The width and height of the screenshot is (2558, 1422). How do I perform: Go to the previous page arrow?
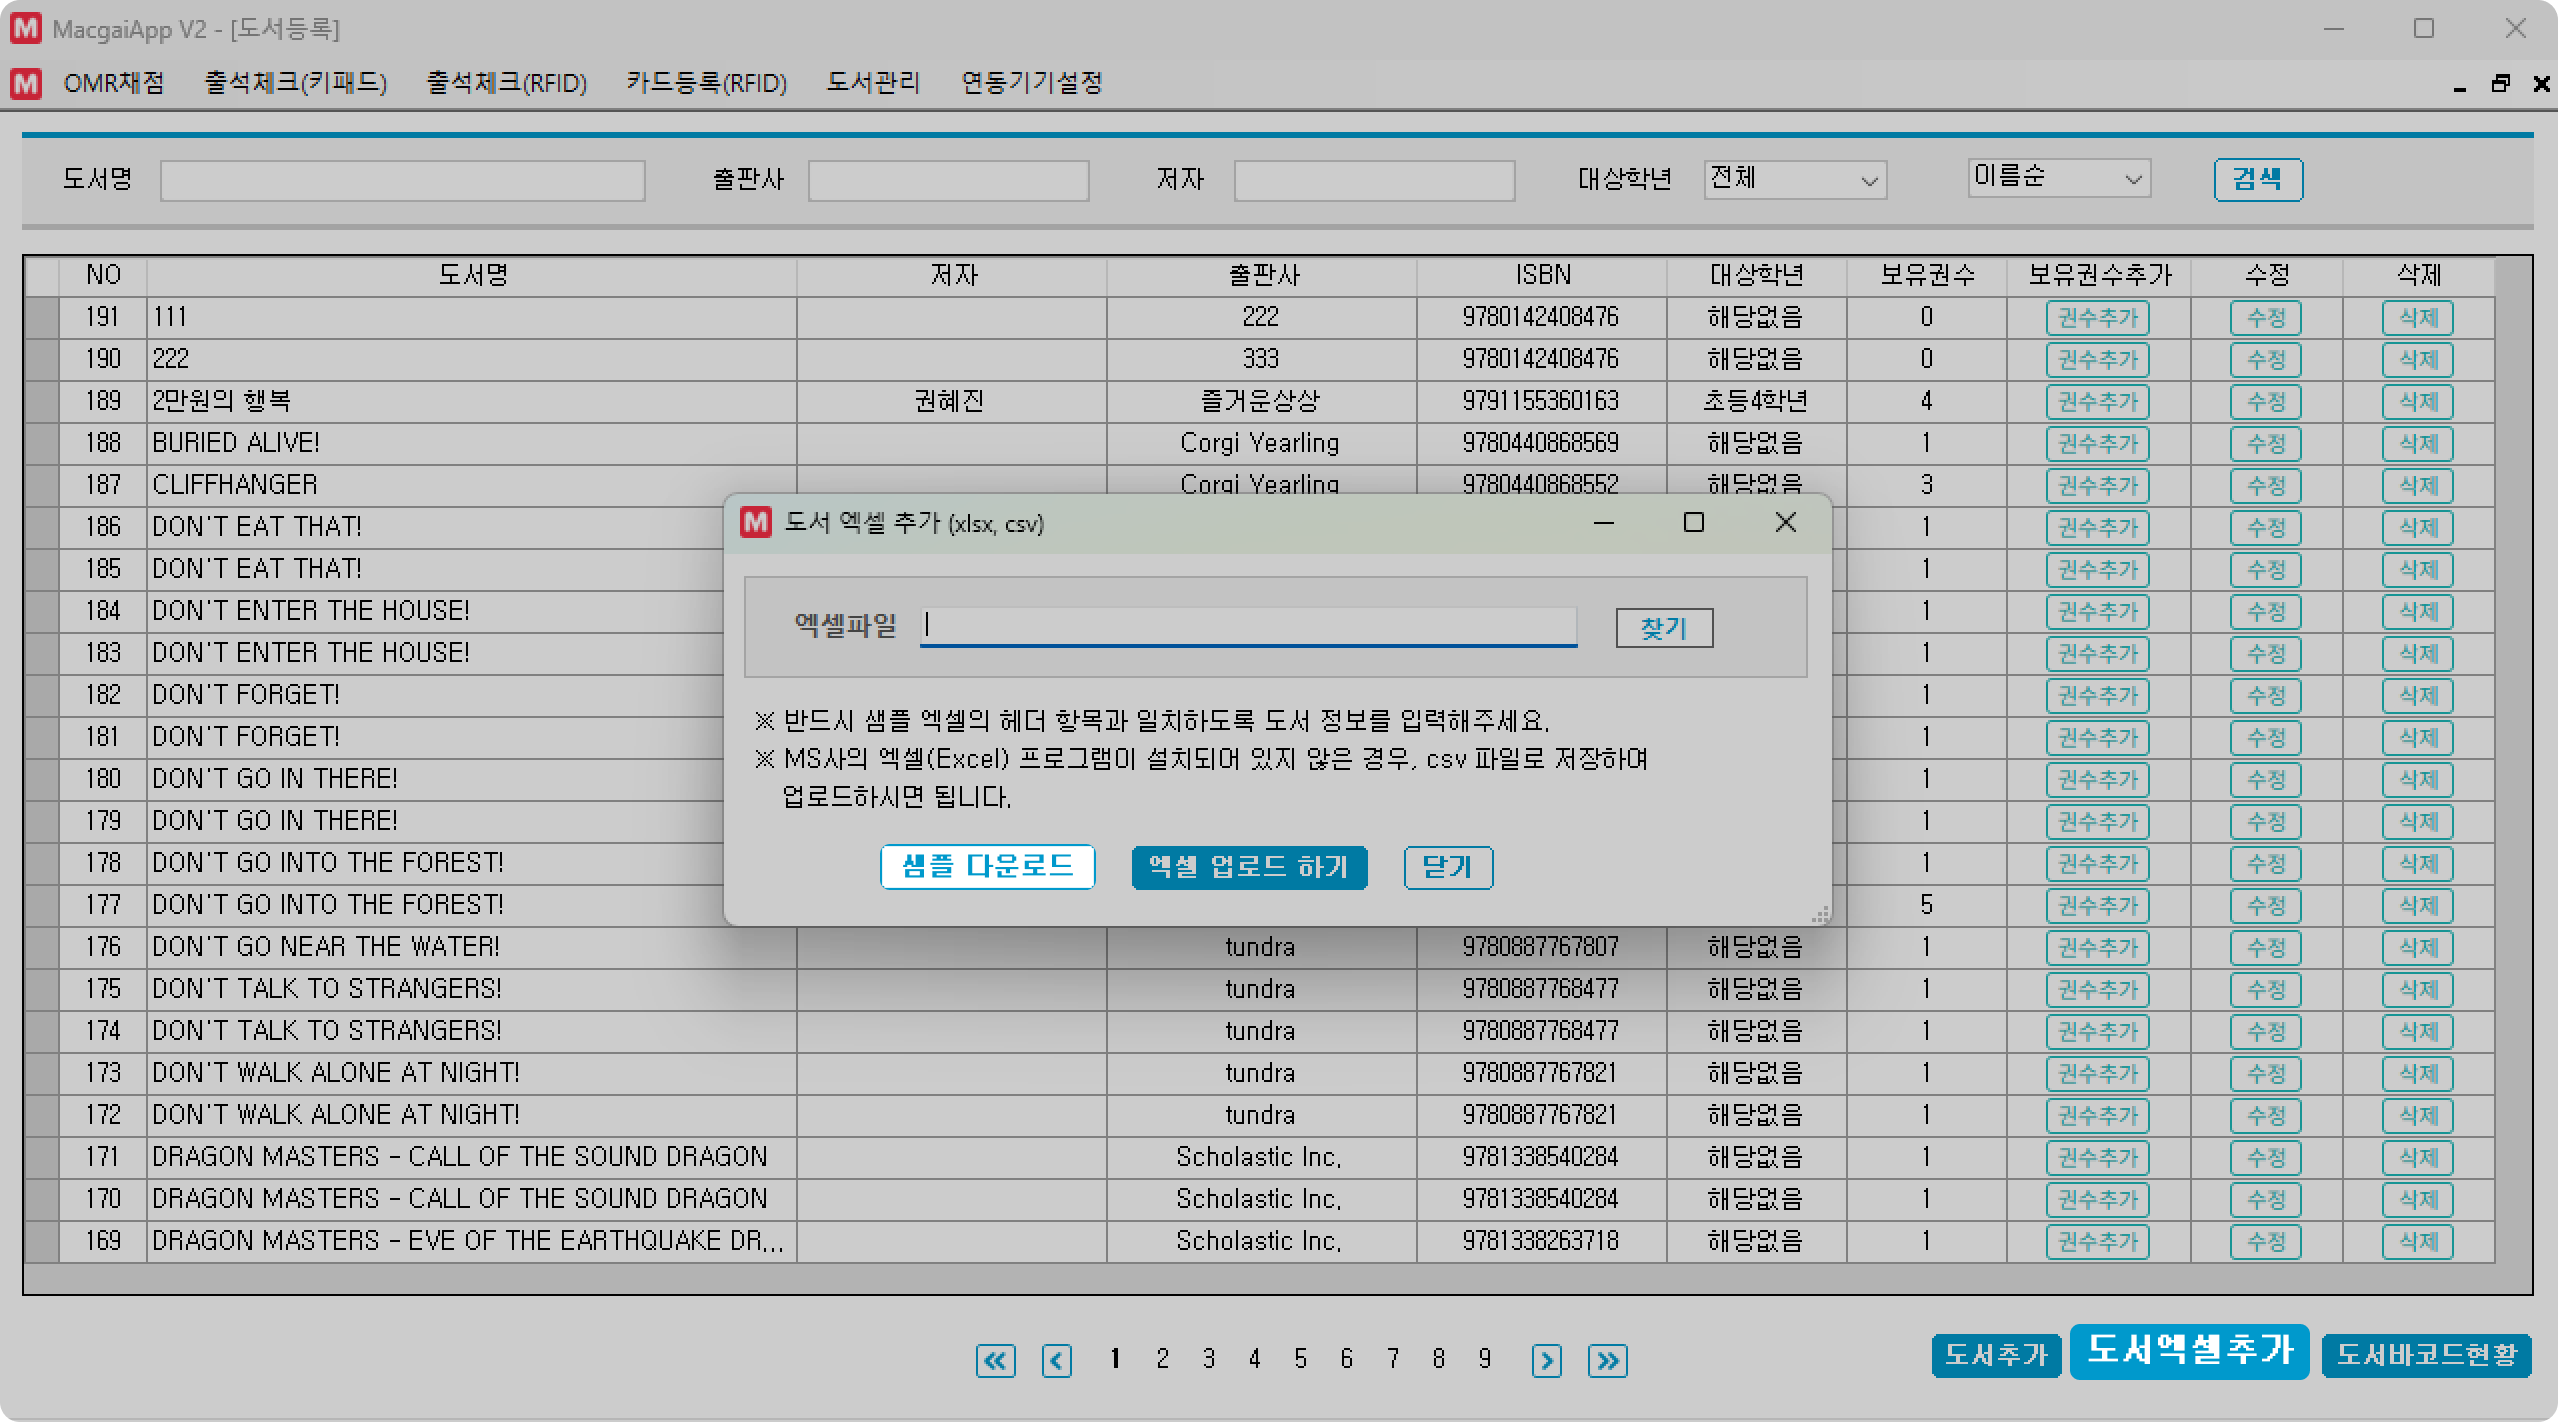coord(1056,1360)
